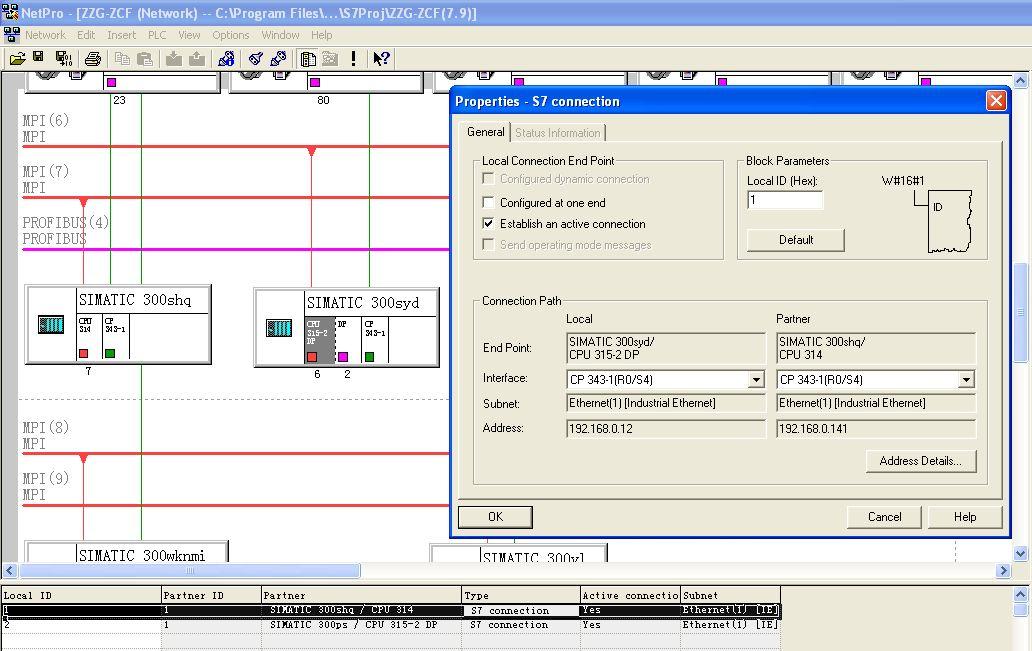Click the exclamation mark toolbar icon
This screenshot has width=1032, height=651.
tap(353, 59)
